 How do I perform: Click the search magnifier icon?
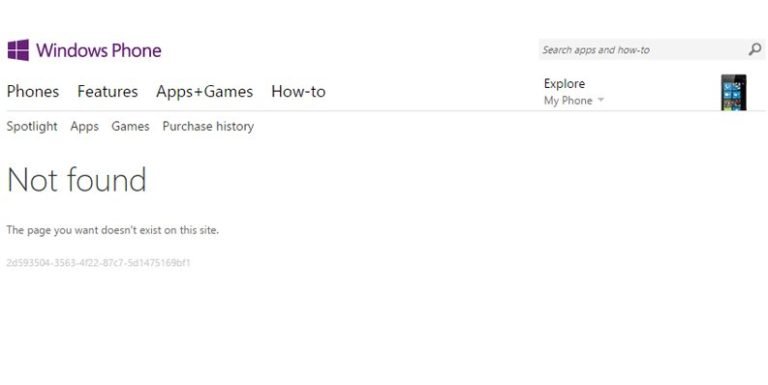pyautogui.click(x=755, y=49)
